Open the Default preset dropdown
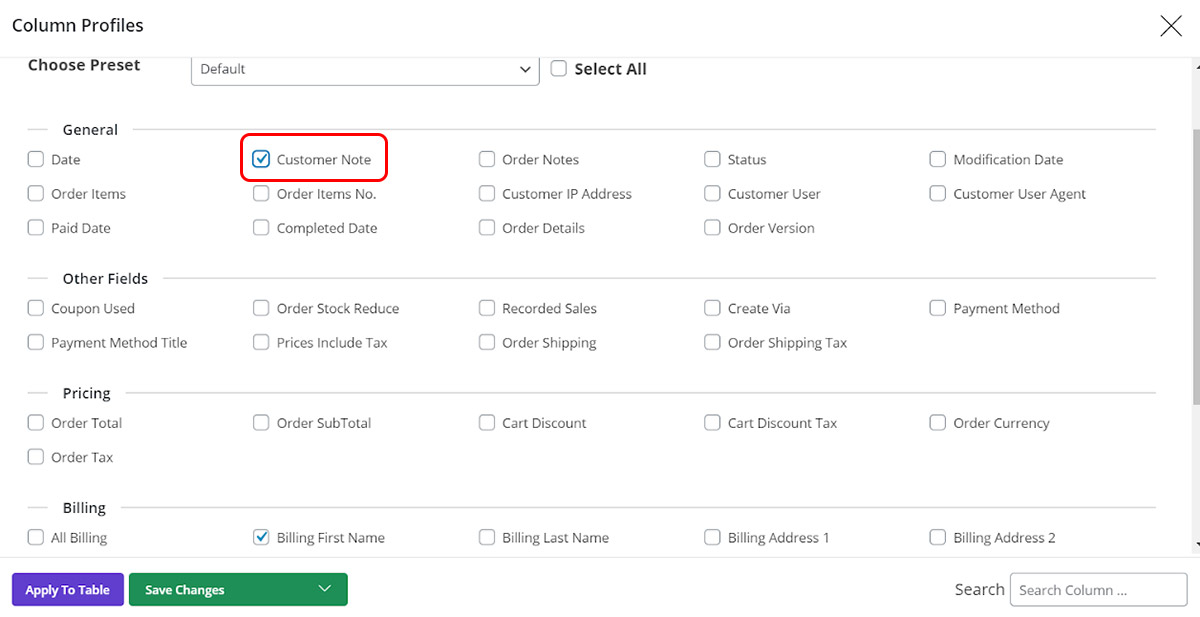This screenshot has height=617, width=1200. pyautogui.click(x=365, y=69)
